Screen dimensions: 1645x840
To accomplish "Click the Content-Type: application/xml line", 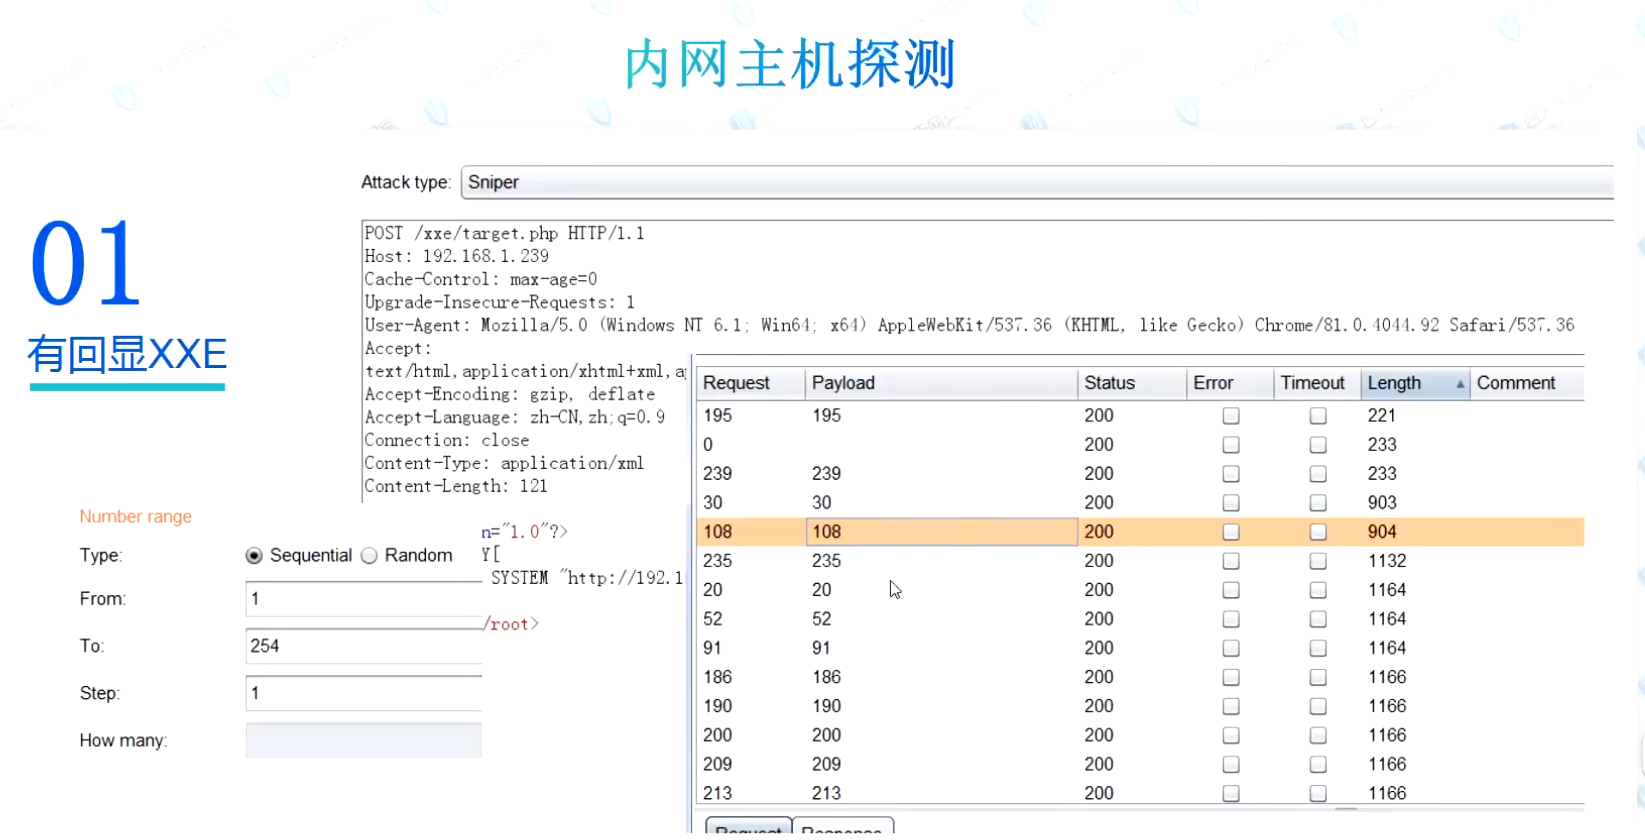I will point(504,463).
